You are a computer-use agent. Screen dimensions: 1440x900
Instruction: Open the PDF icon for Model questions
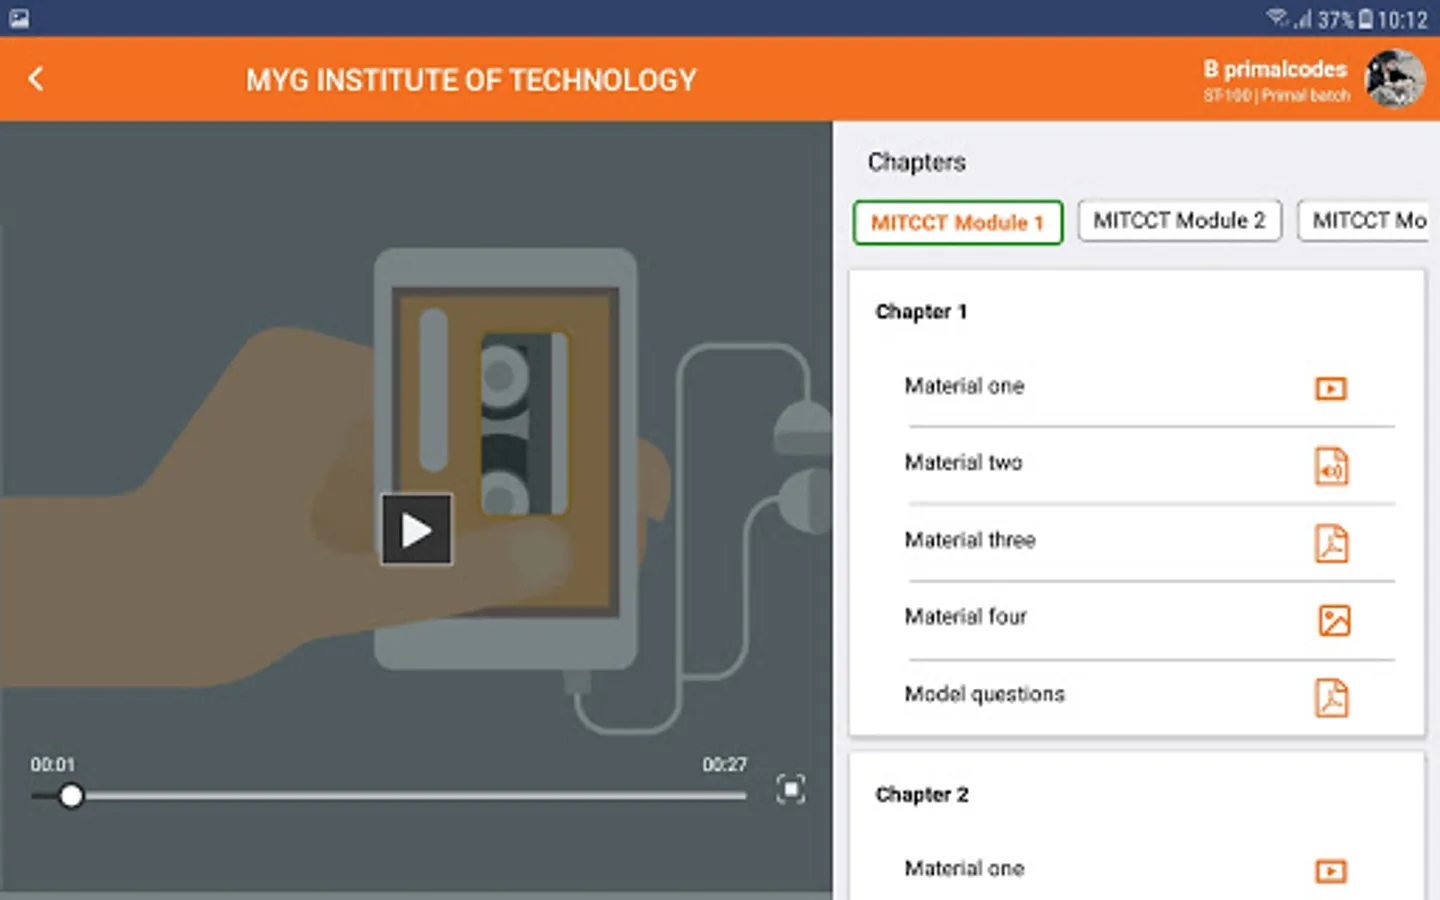click(x=1331, y=697)
